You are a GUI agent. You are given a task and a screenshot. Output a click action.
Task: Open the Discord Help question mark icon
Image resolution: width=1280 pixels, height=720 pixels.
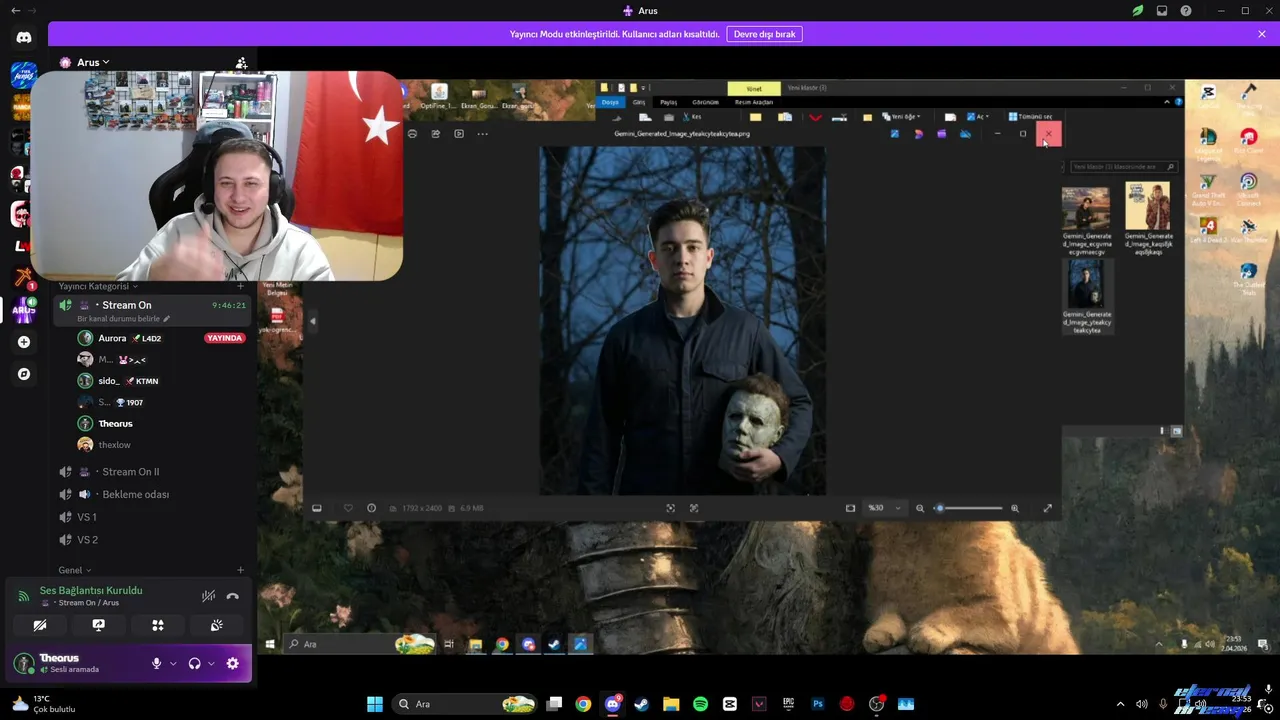(1186, 11)
